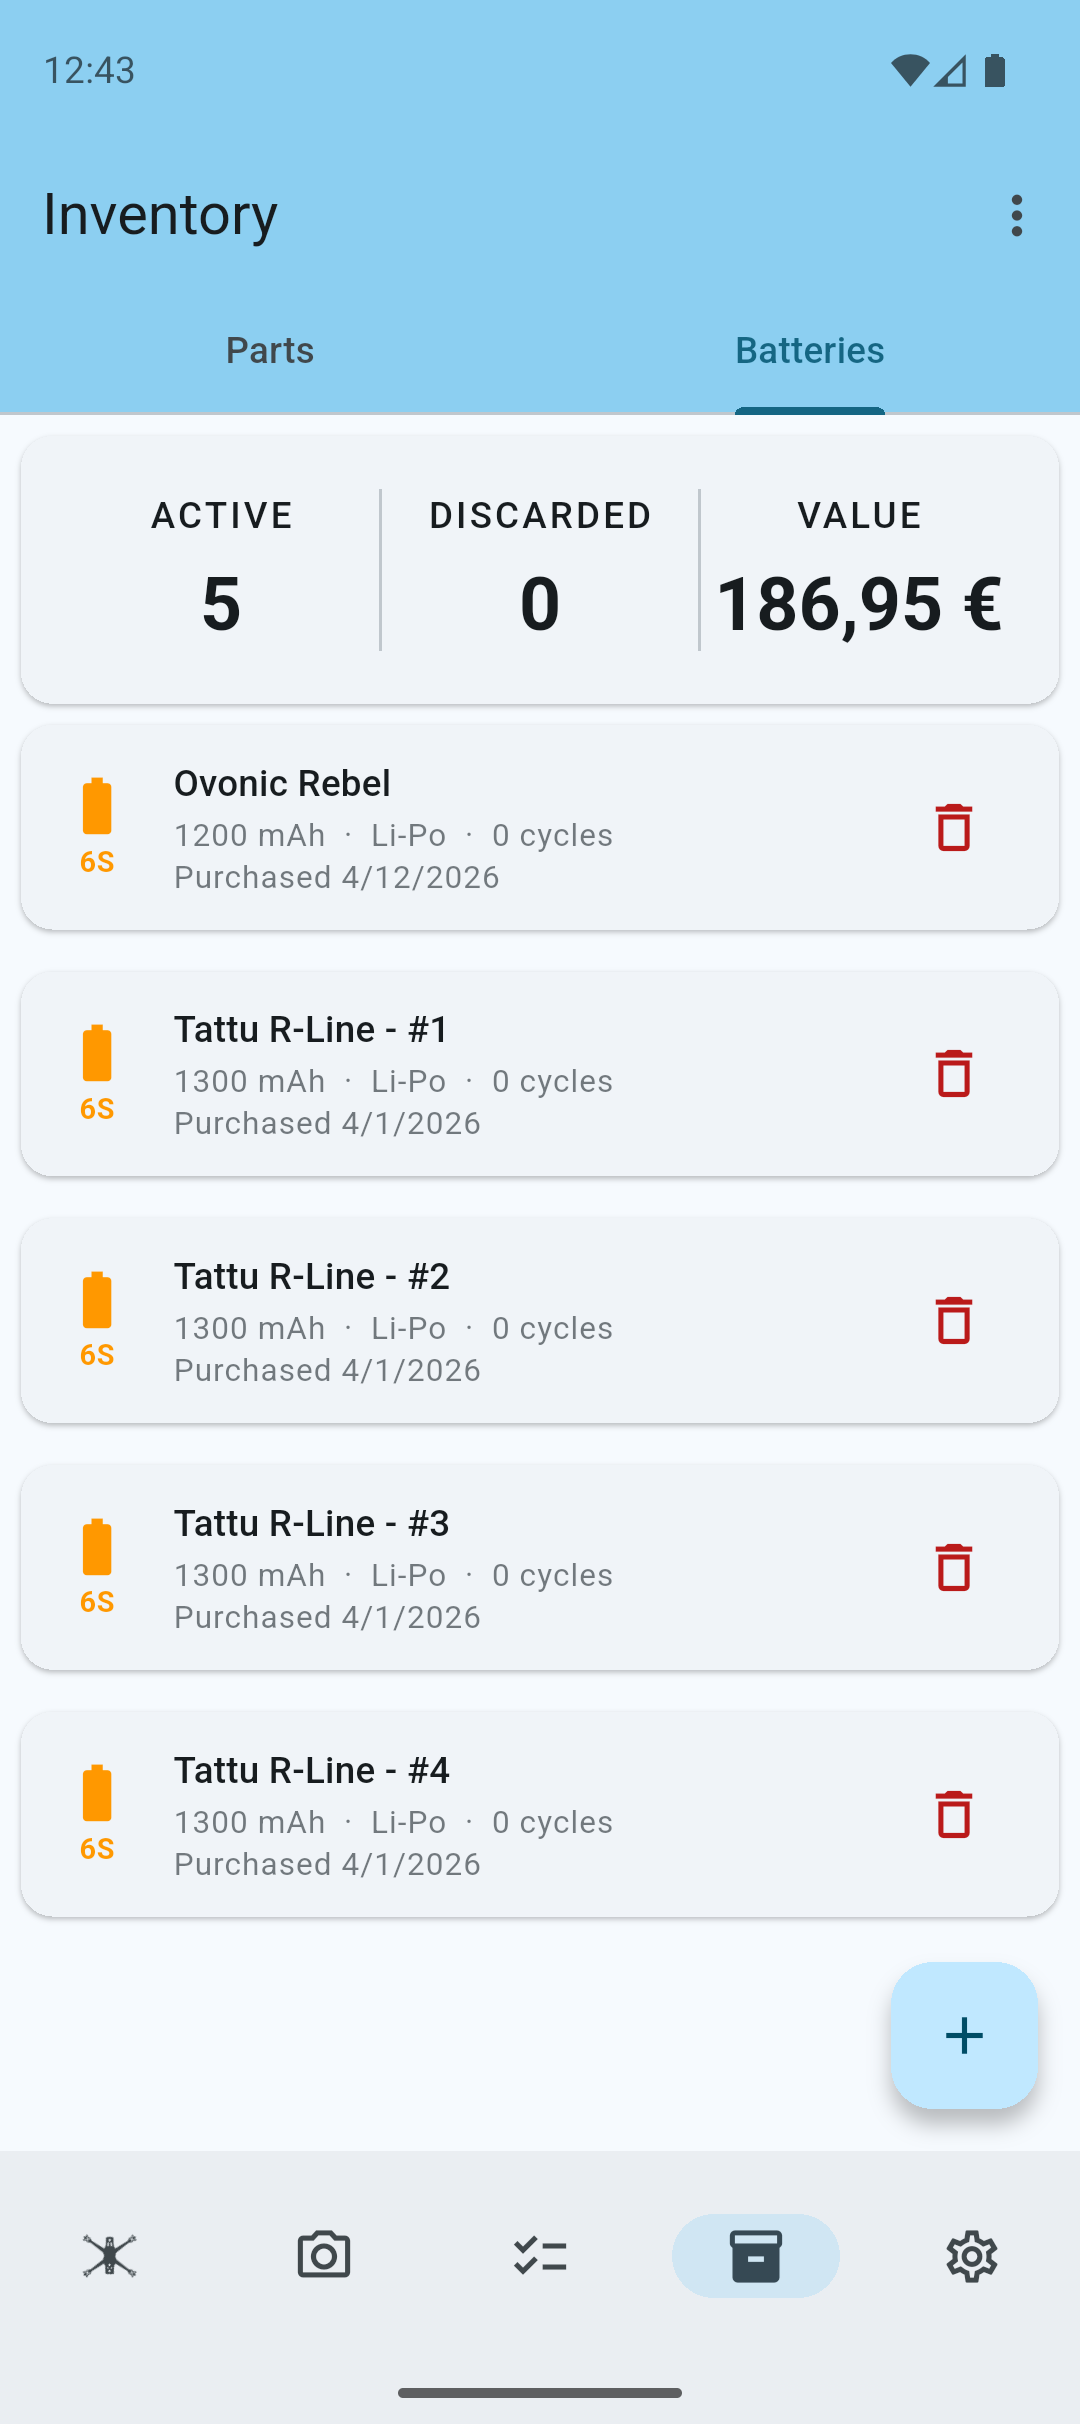The height and width of the screenshot is (2424, 1080).
Task: Delete Tattu R-Line #3 battery
Action: 953,1568
